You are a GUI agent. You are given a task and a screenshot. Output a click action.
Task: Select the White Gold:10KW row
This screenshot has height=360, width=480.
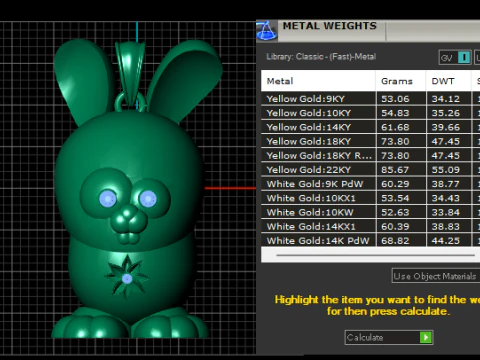(370, 212)
